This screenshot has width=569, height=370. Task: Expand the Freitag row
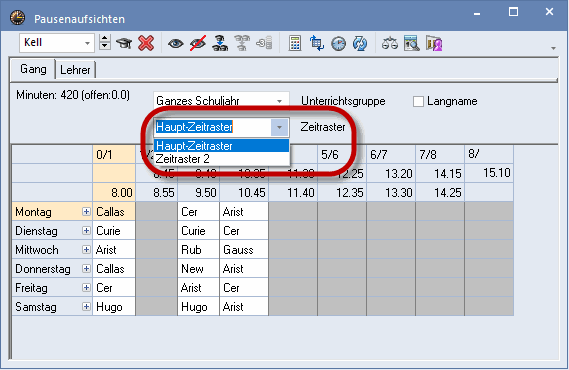tap(86, 288)
